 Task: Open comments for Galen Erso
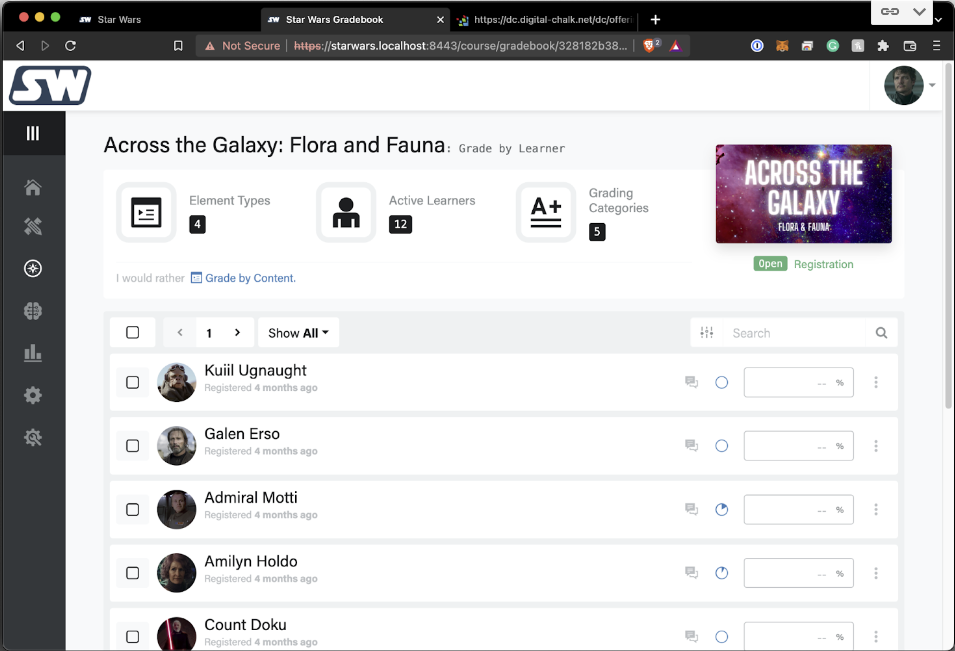691,446
